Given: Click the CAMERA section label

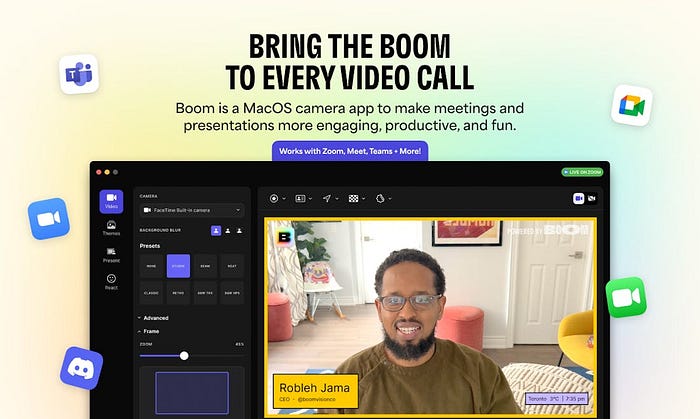Looking at the screenshot, I should click(148, 196).
